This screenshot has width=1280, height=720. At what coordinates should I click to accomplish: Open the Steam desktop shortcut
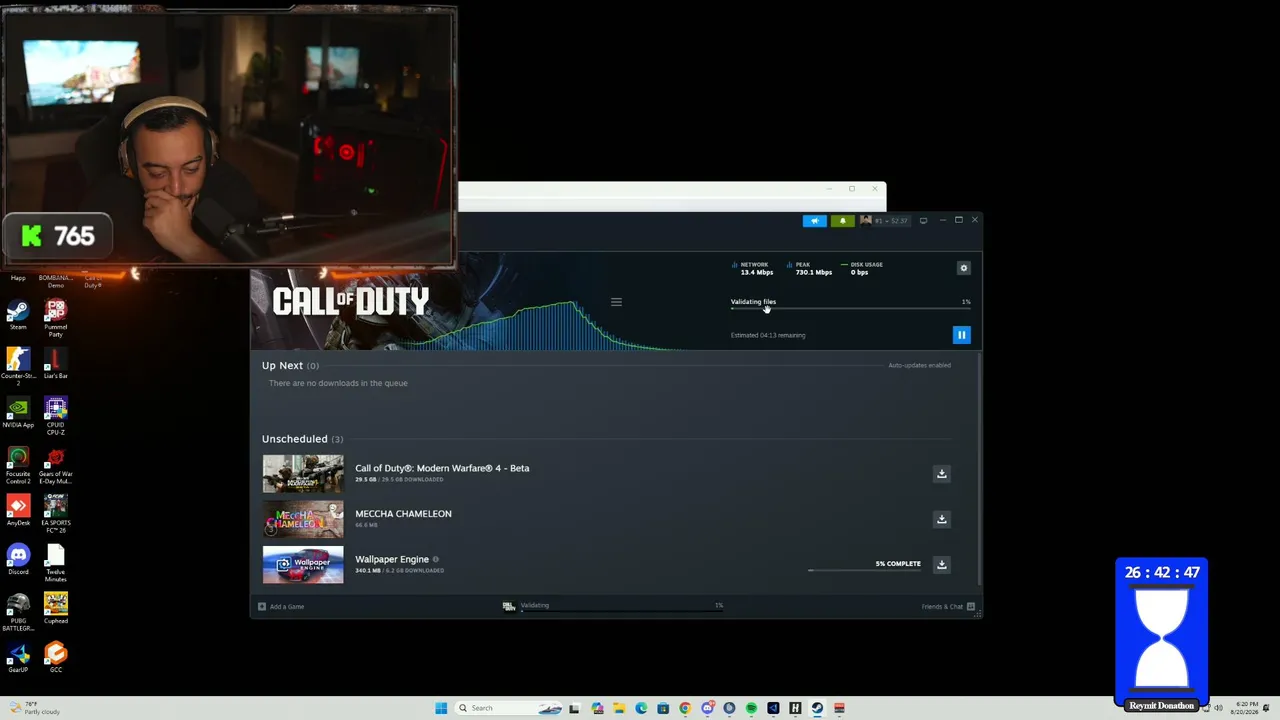[x=18, y=315]
